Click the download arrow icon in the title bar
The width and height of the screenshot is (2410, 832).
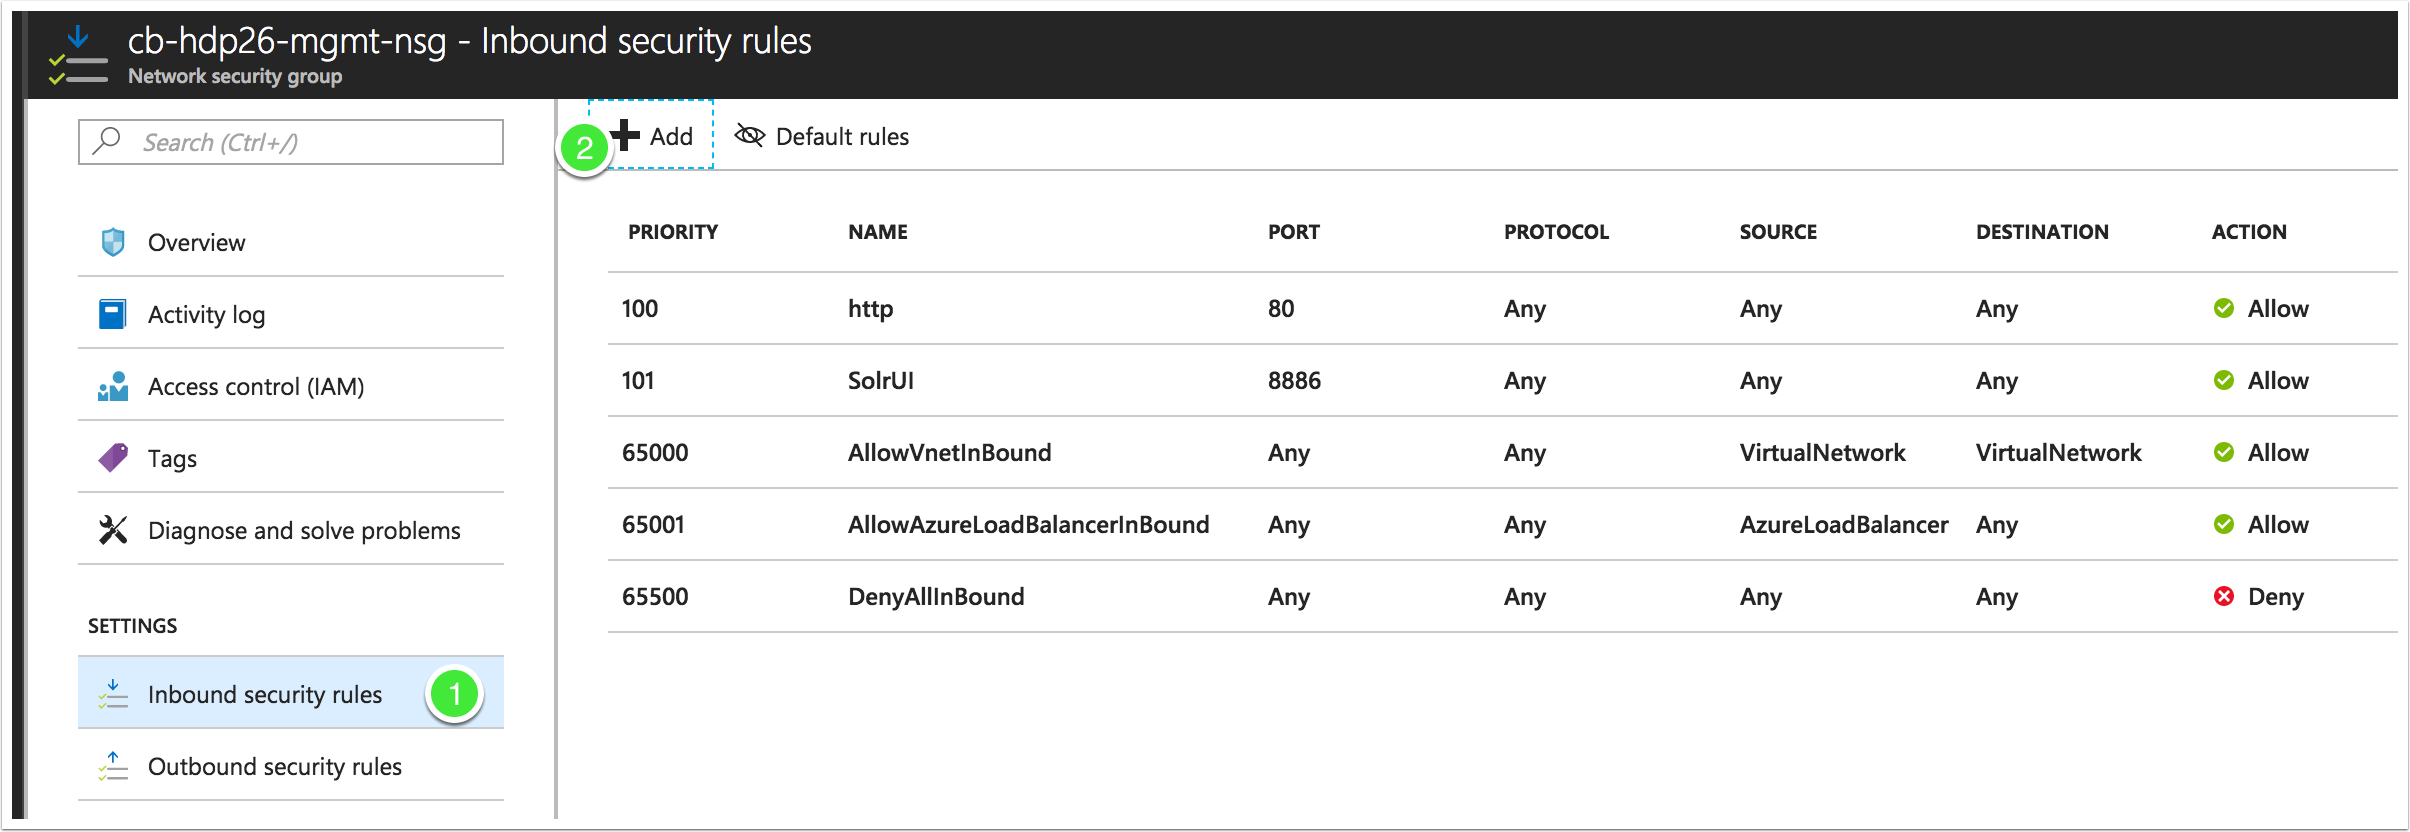tap(77, 35)
